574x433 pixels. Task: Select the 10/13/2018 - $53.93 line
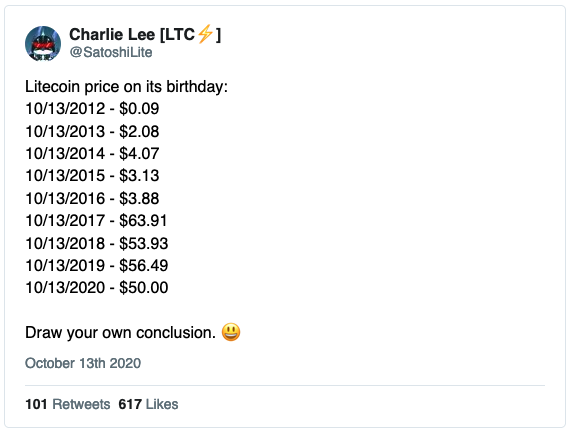[97, 243]
